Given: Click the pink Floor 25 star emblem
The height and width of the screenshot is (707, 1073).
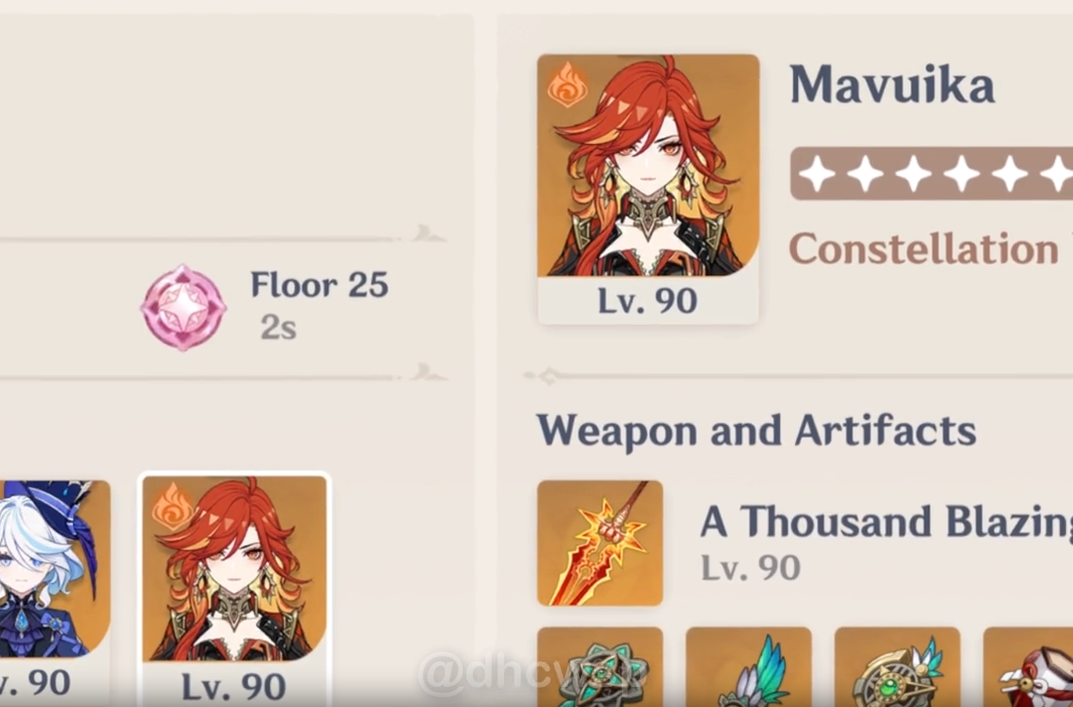Looking at the screenshot, I should pos(183,308).
